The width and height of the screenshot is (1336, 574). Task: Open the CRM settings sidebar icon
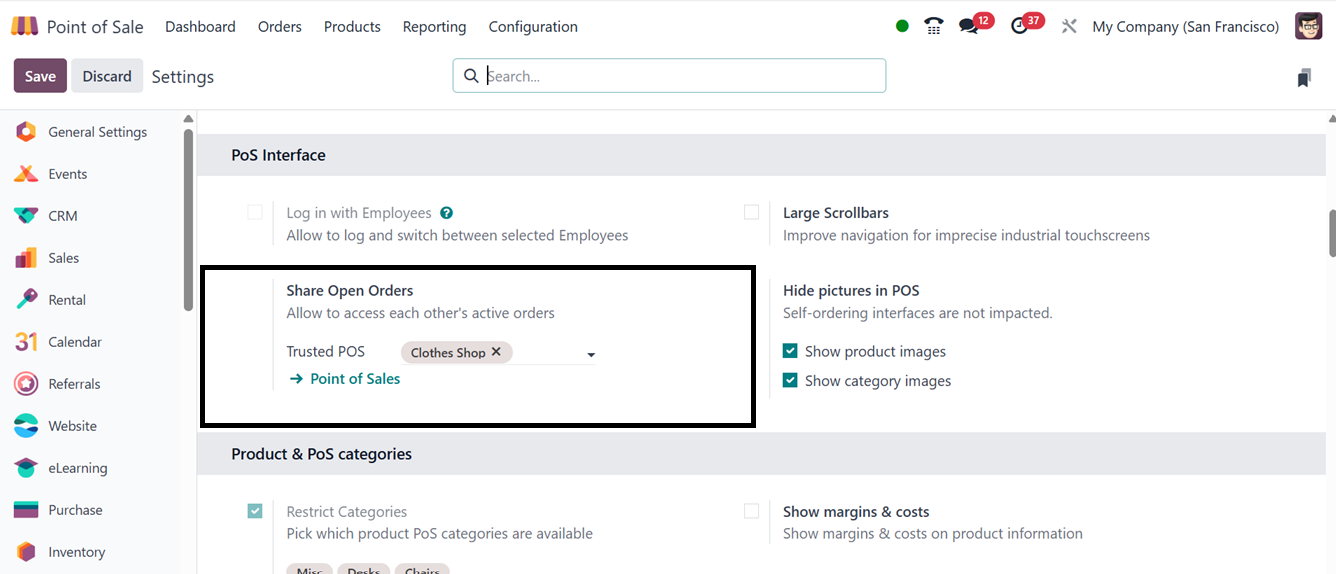pyautogui.click(x=26, y=216)
